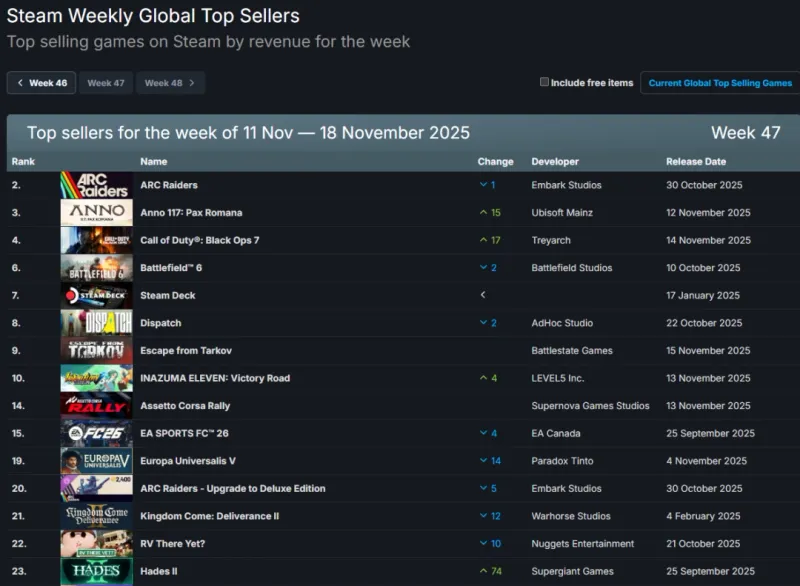This screenshot has width=800, height=586.
Task: Click the EA SPORTS FC 26 icon
Action: click(96, 433)
